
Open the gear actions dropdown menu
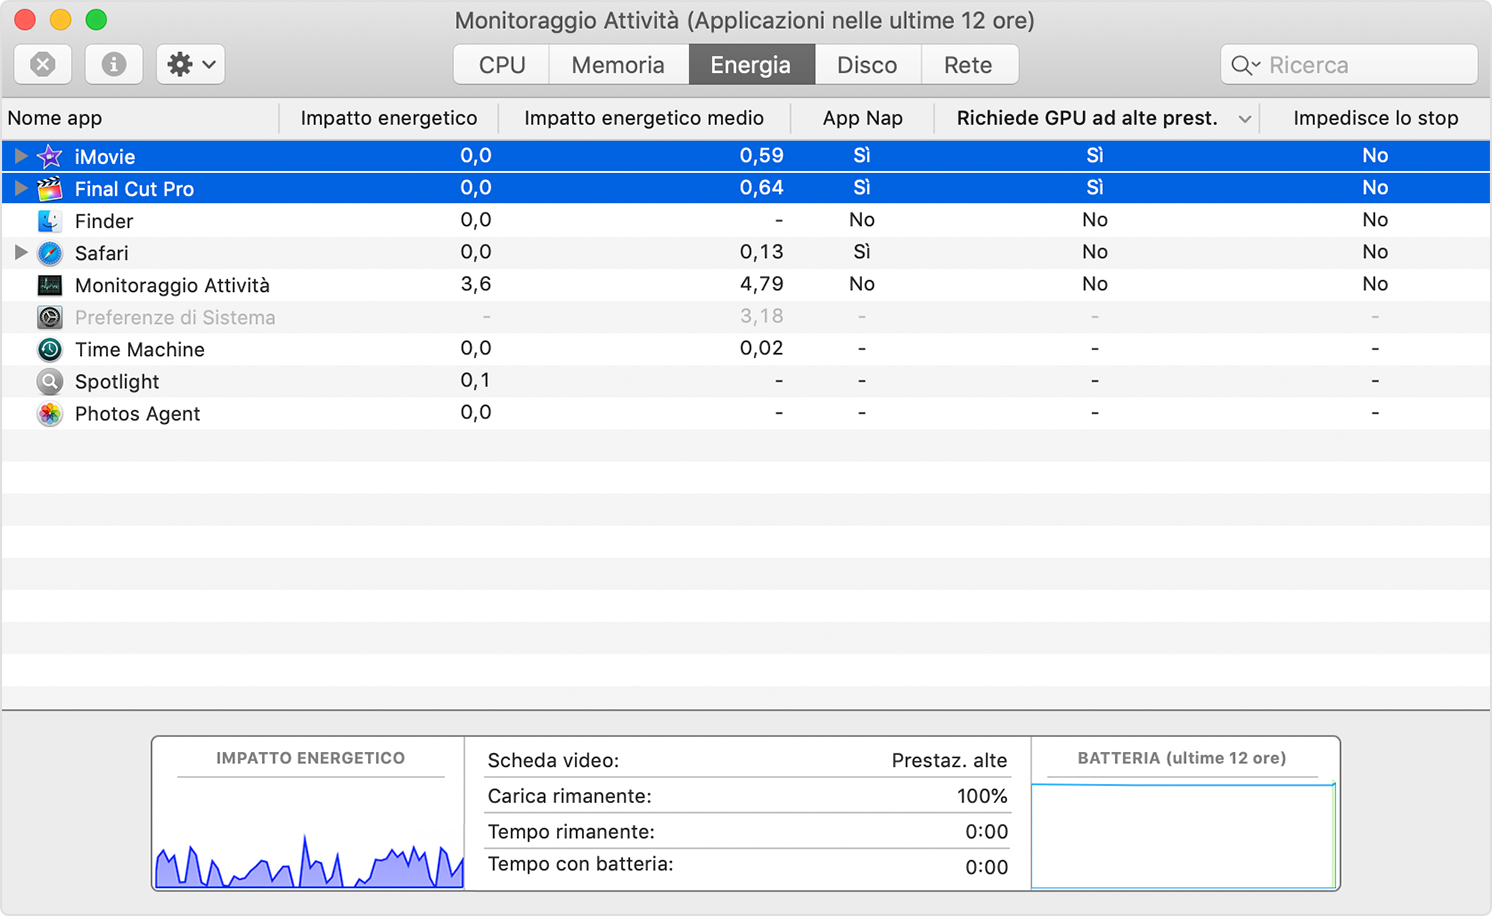click(x=190, y=65)
